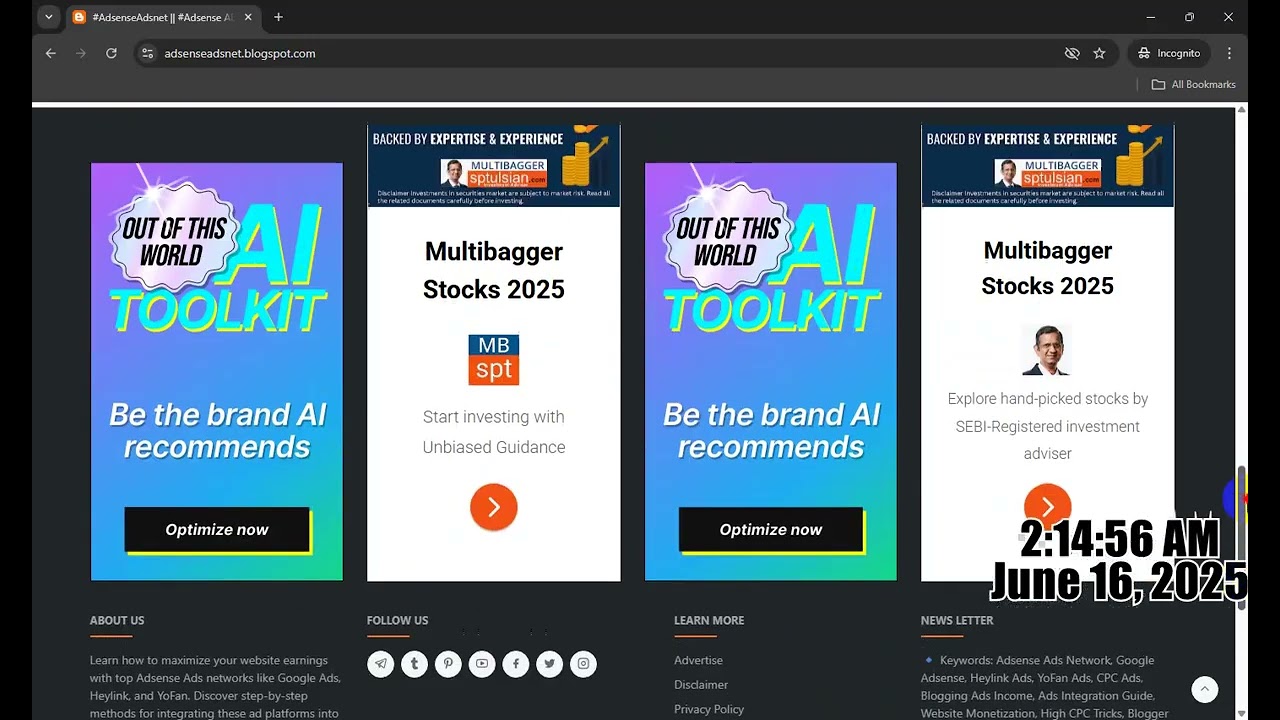Click the scrollbar down arrow
This screenshot has height=720, width=1280.
coord(1242,713)
